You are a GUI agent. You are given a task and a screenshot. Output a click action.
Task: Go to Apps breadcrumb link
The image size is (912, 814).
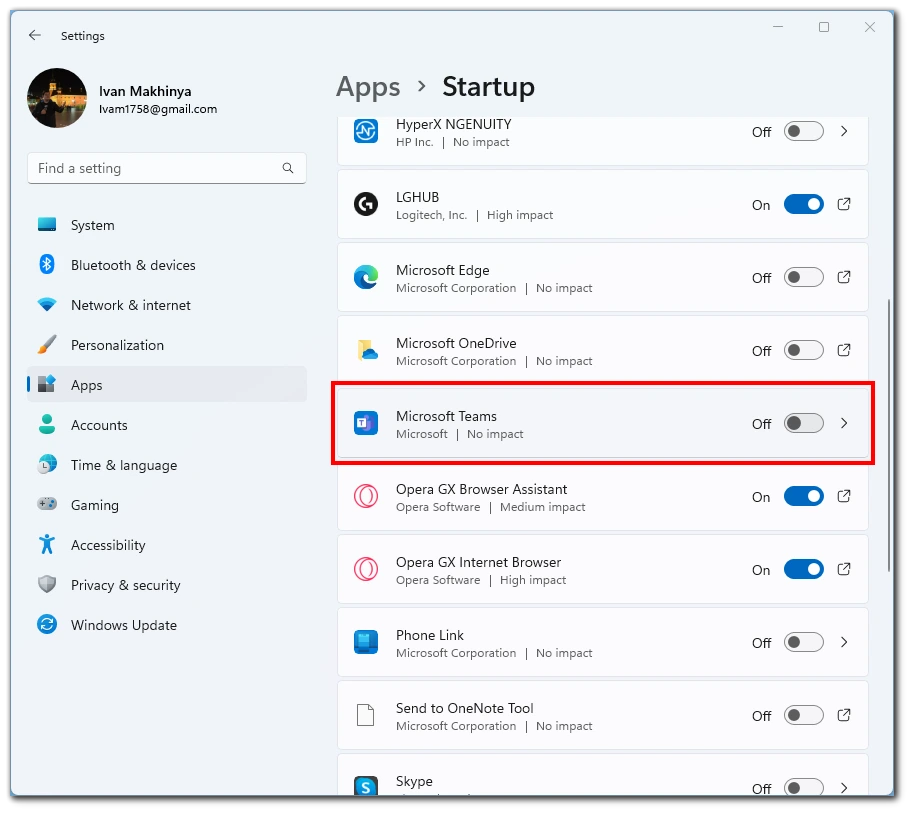pos(368,88)
